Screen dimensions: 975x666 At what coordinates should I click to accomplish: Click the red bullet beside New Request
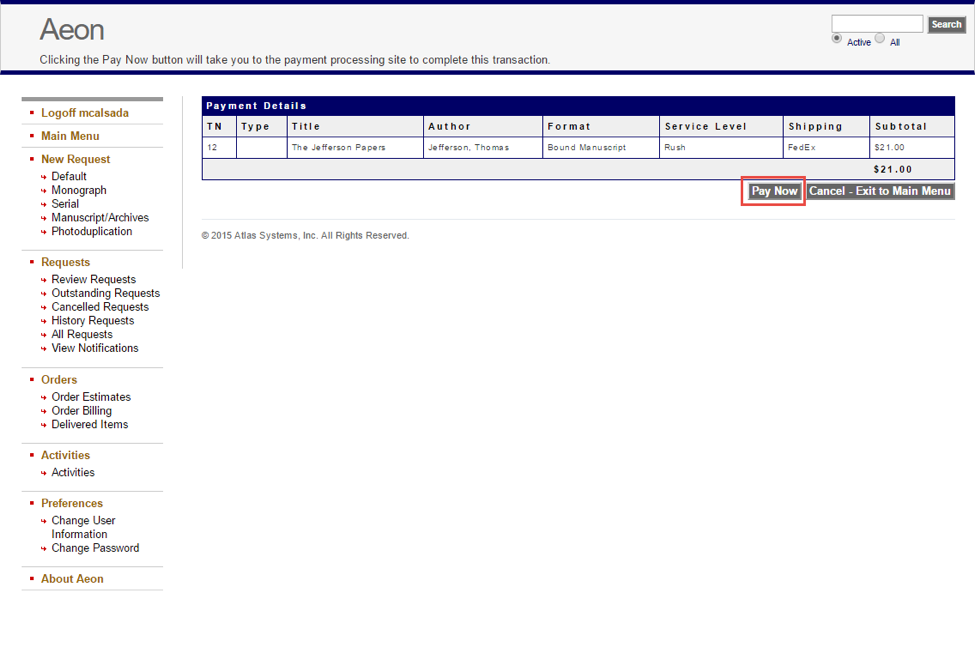point(30,159)
